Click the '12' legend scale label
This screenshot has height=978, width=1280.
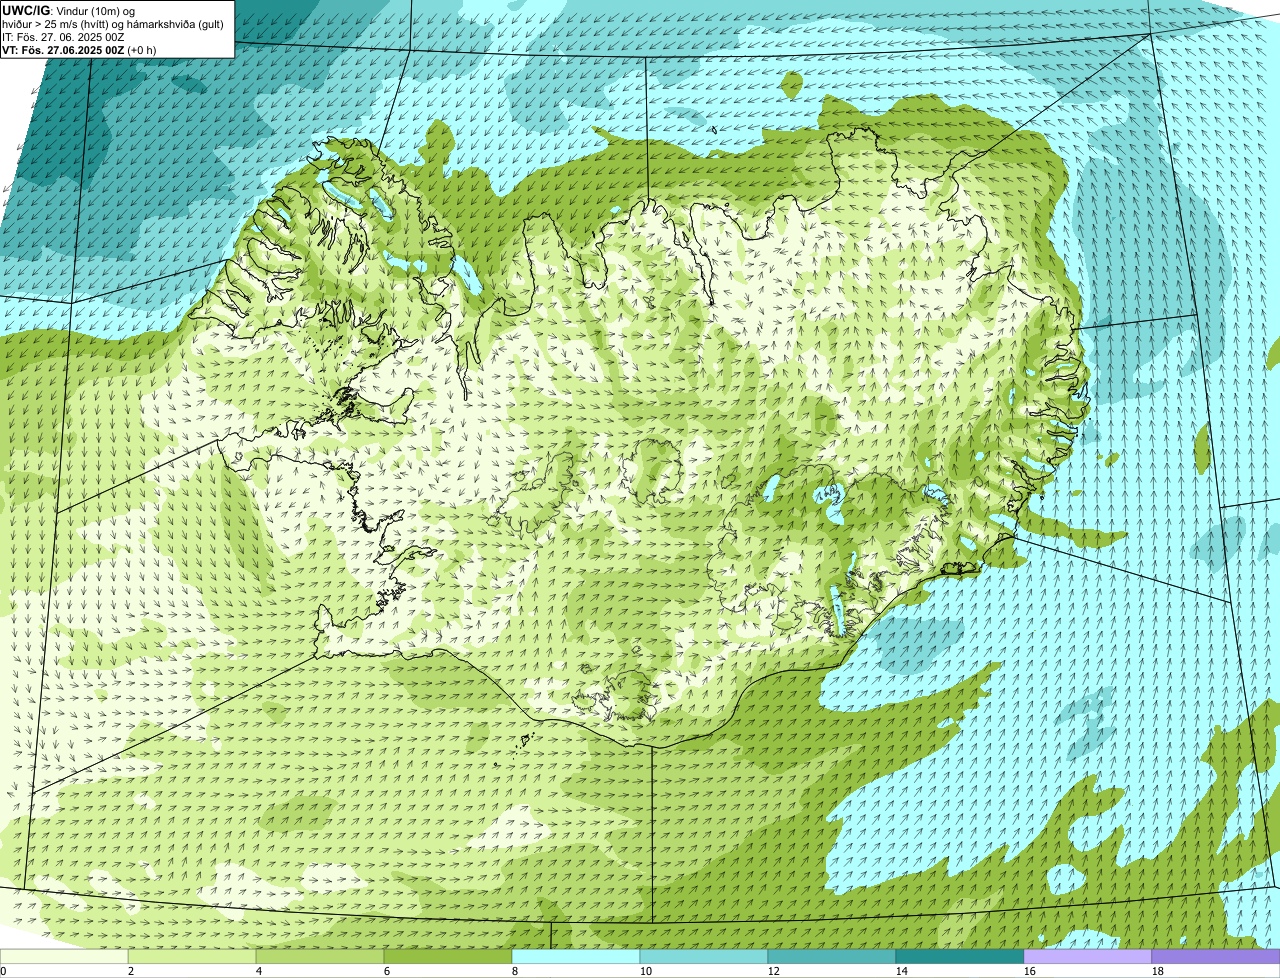pos(774,971)
